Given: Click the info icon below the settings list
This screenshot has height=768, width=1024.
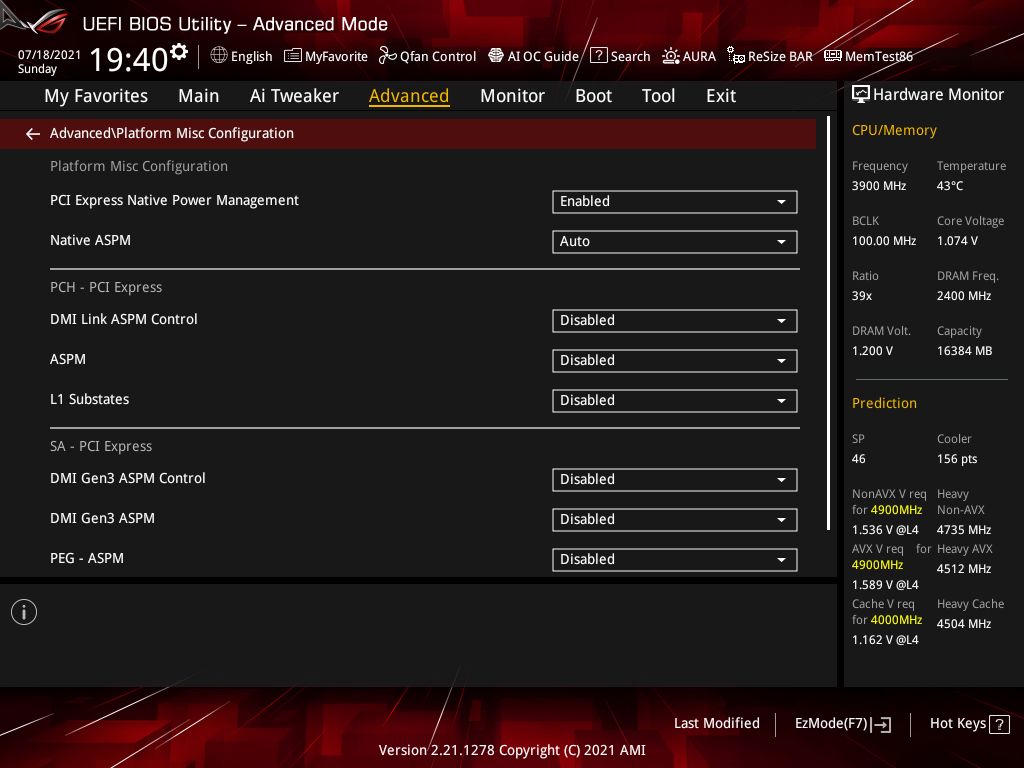Looking at the screenshot, I should [x=23, y=611].
